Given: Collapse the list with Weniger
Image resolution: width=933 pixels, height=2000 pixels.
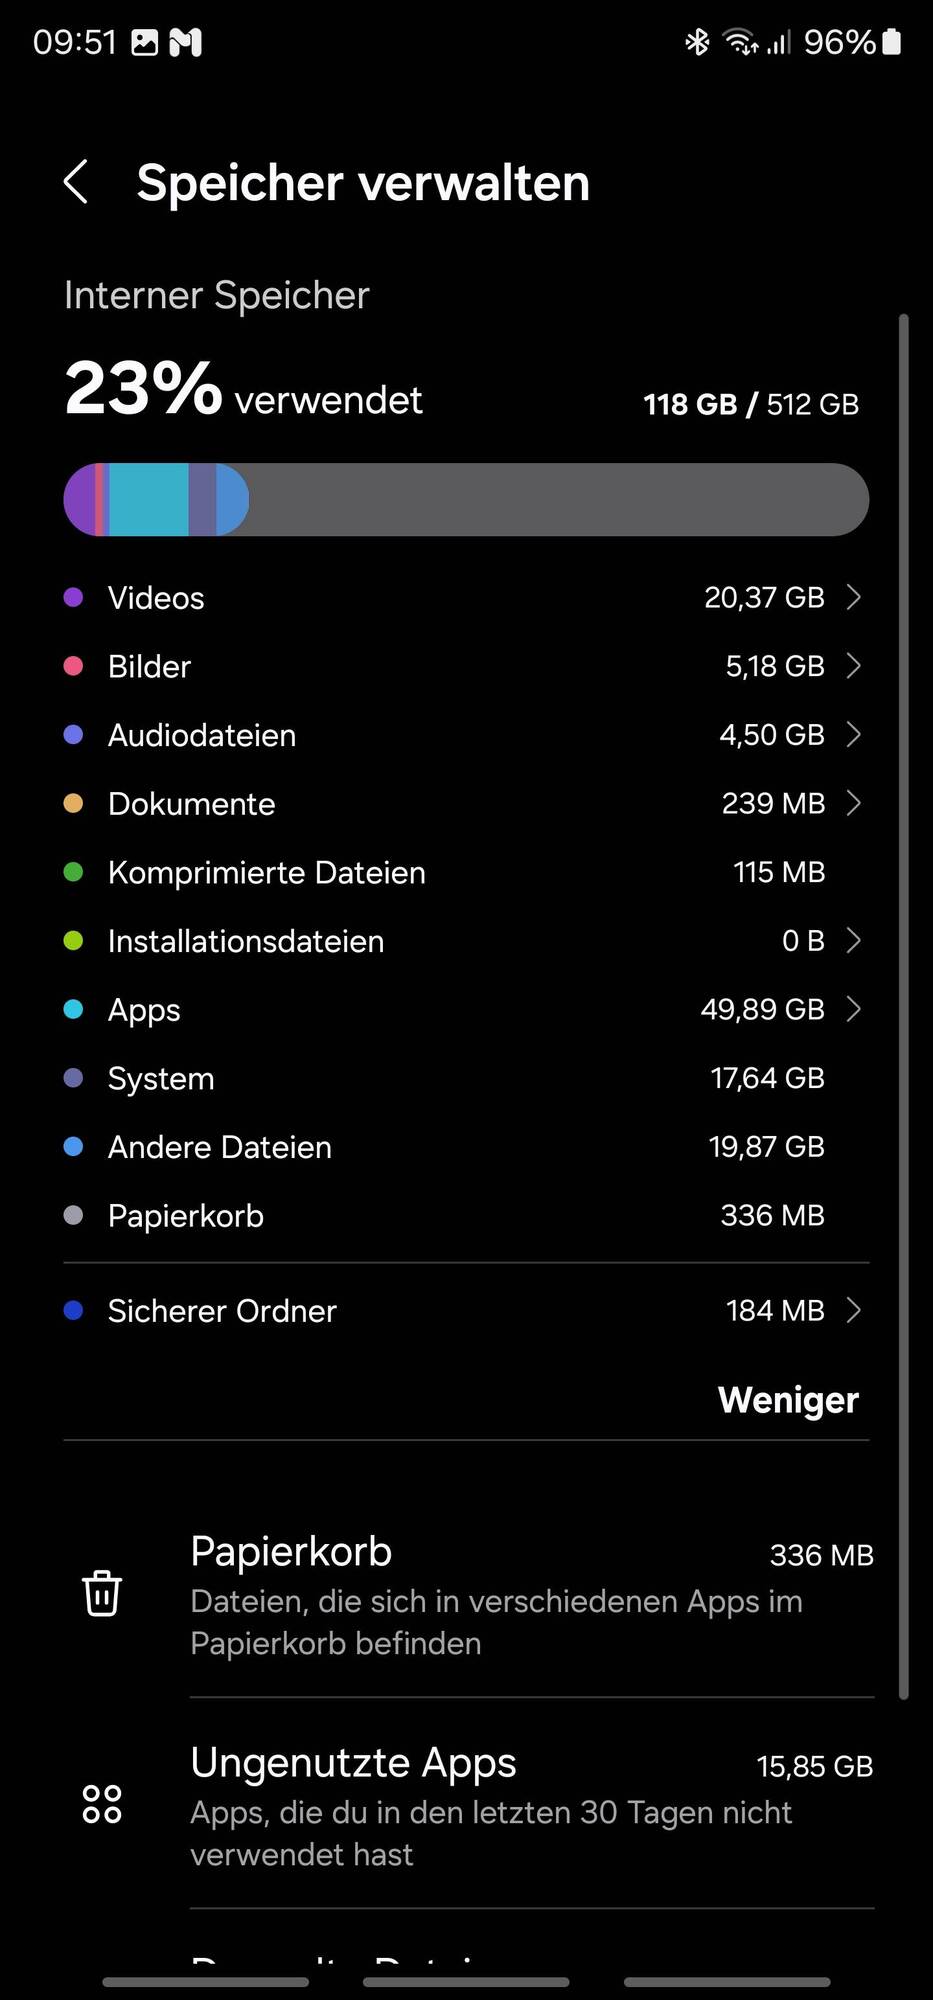Looking at the screenshot, I should [x=788, y=1400].
